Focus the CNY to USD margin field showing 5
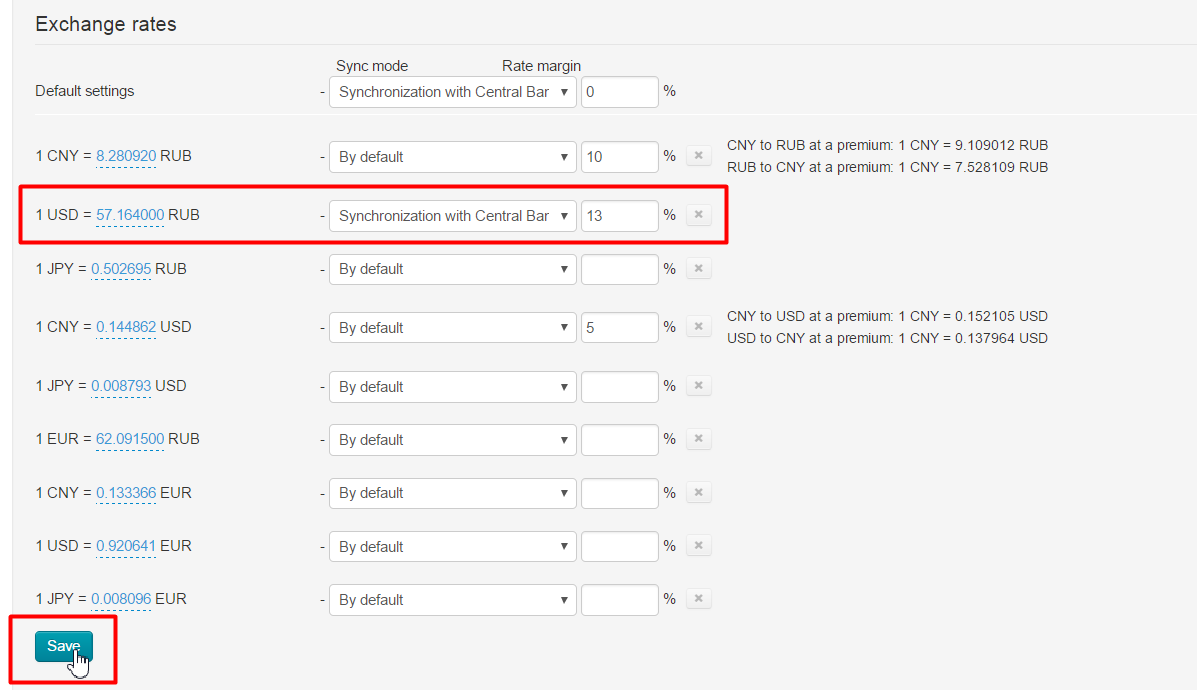 [x=620, y=327]
